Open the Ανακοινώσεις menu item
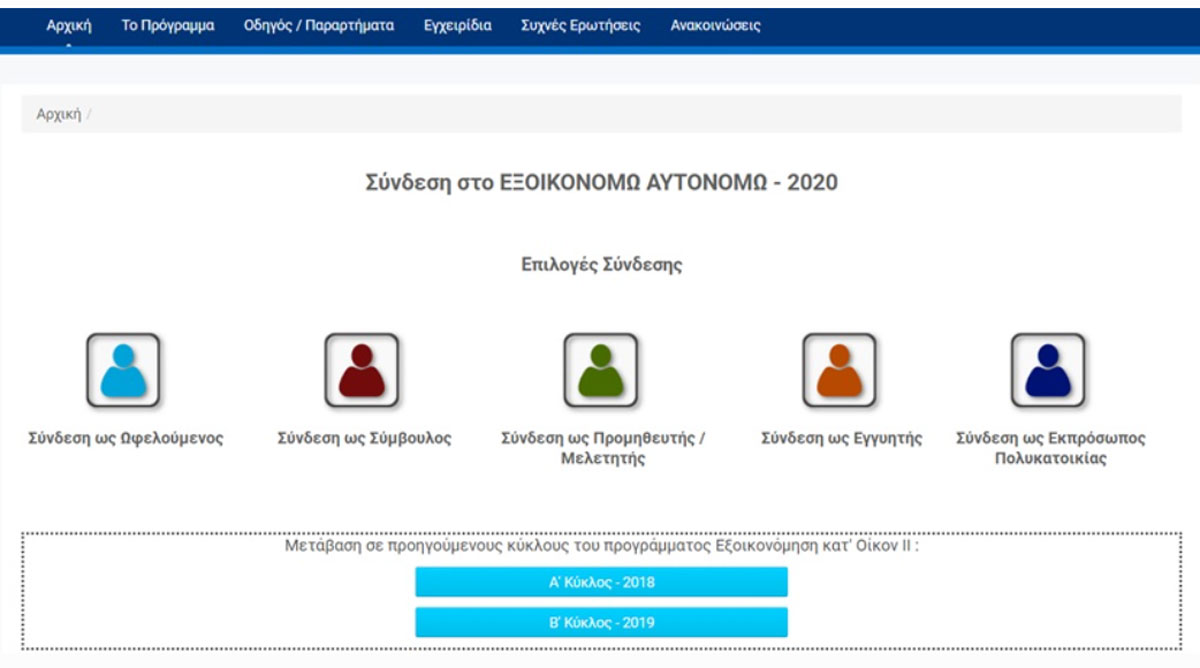Image resolution: width=1200 pixels, height=668 pixels. [715, 26]
